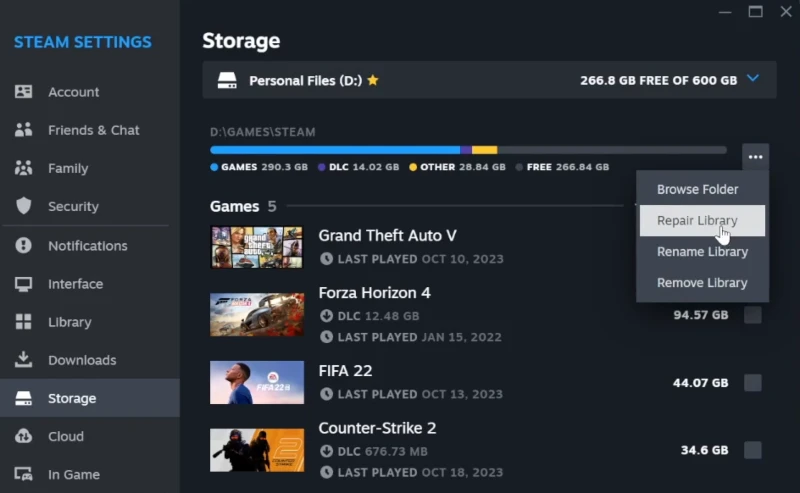Select the Storage settings tab
This screenshot has width=800, height=493.
point(90,398)
